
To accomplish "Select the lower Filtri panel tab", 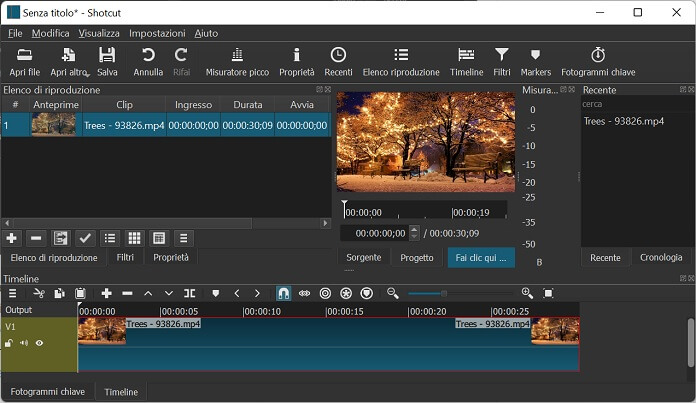I will coord(125,257).
